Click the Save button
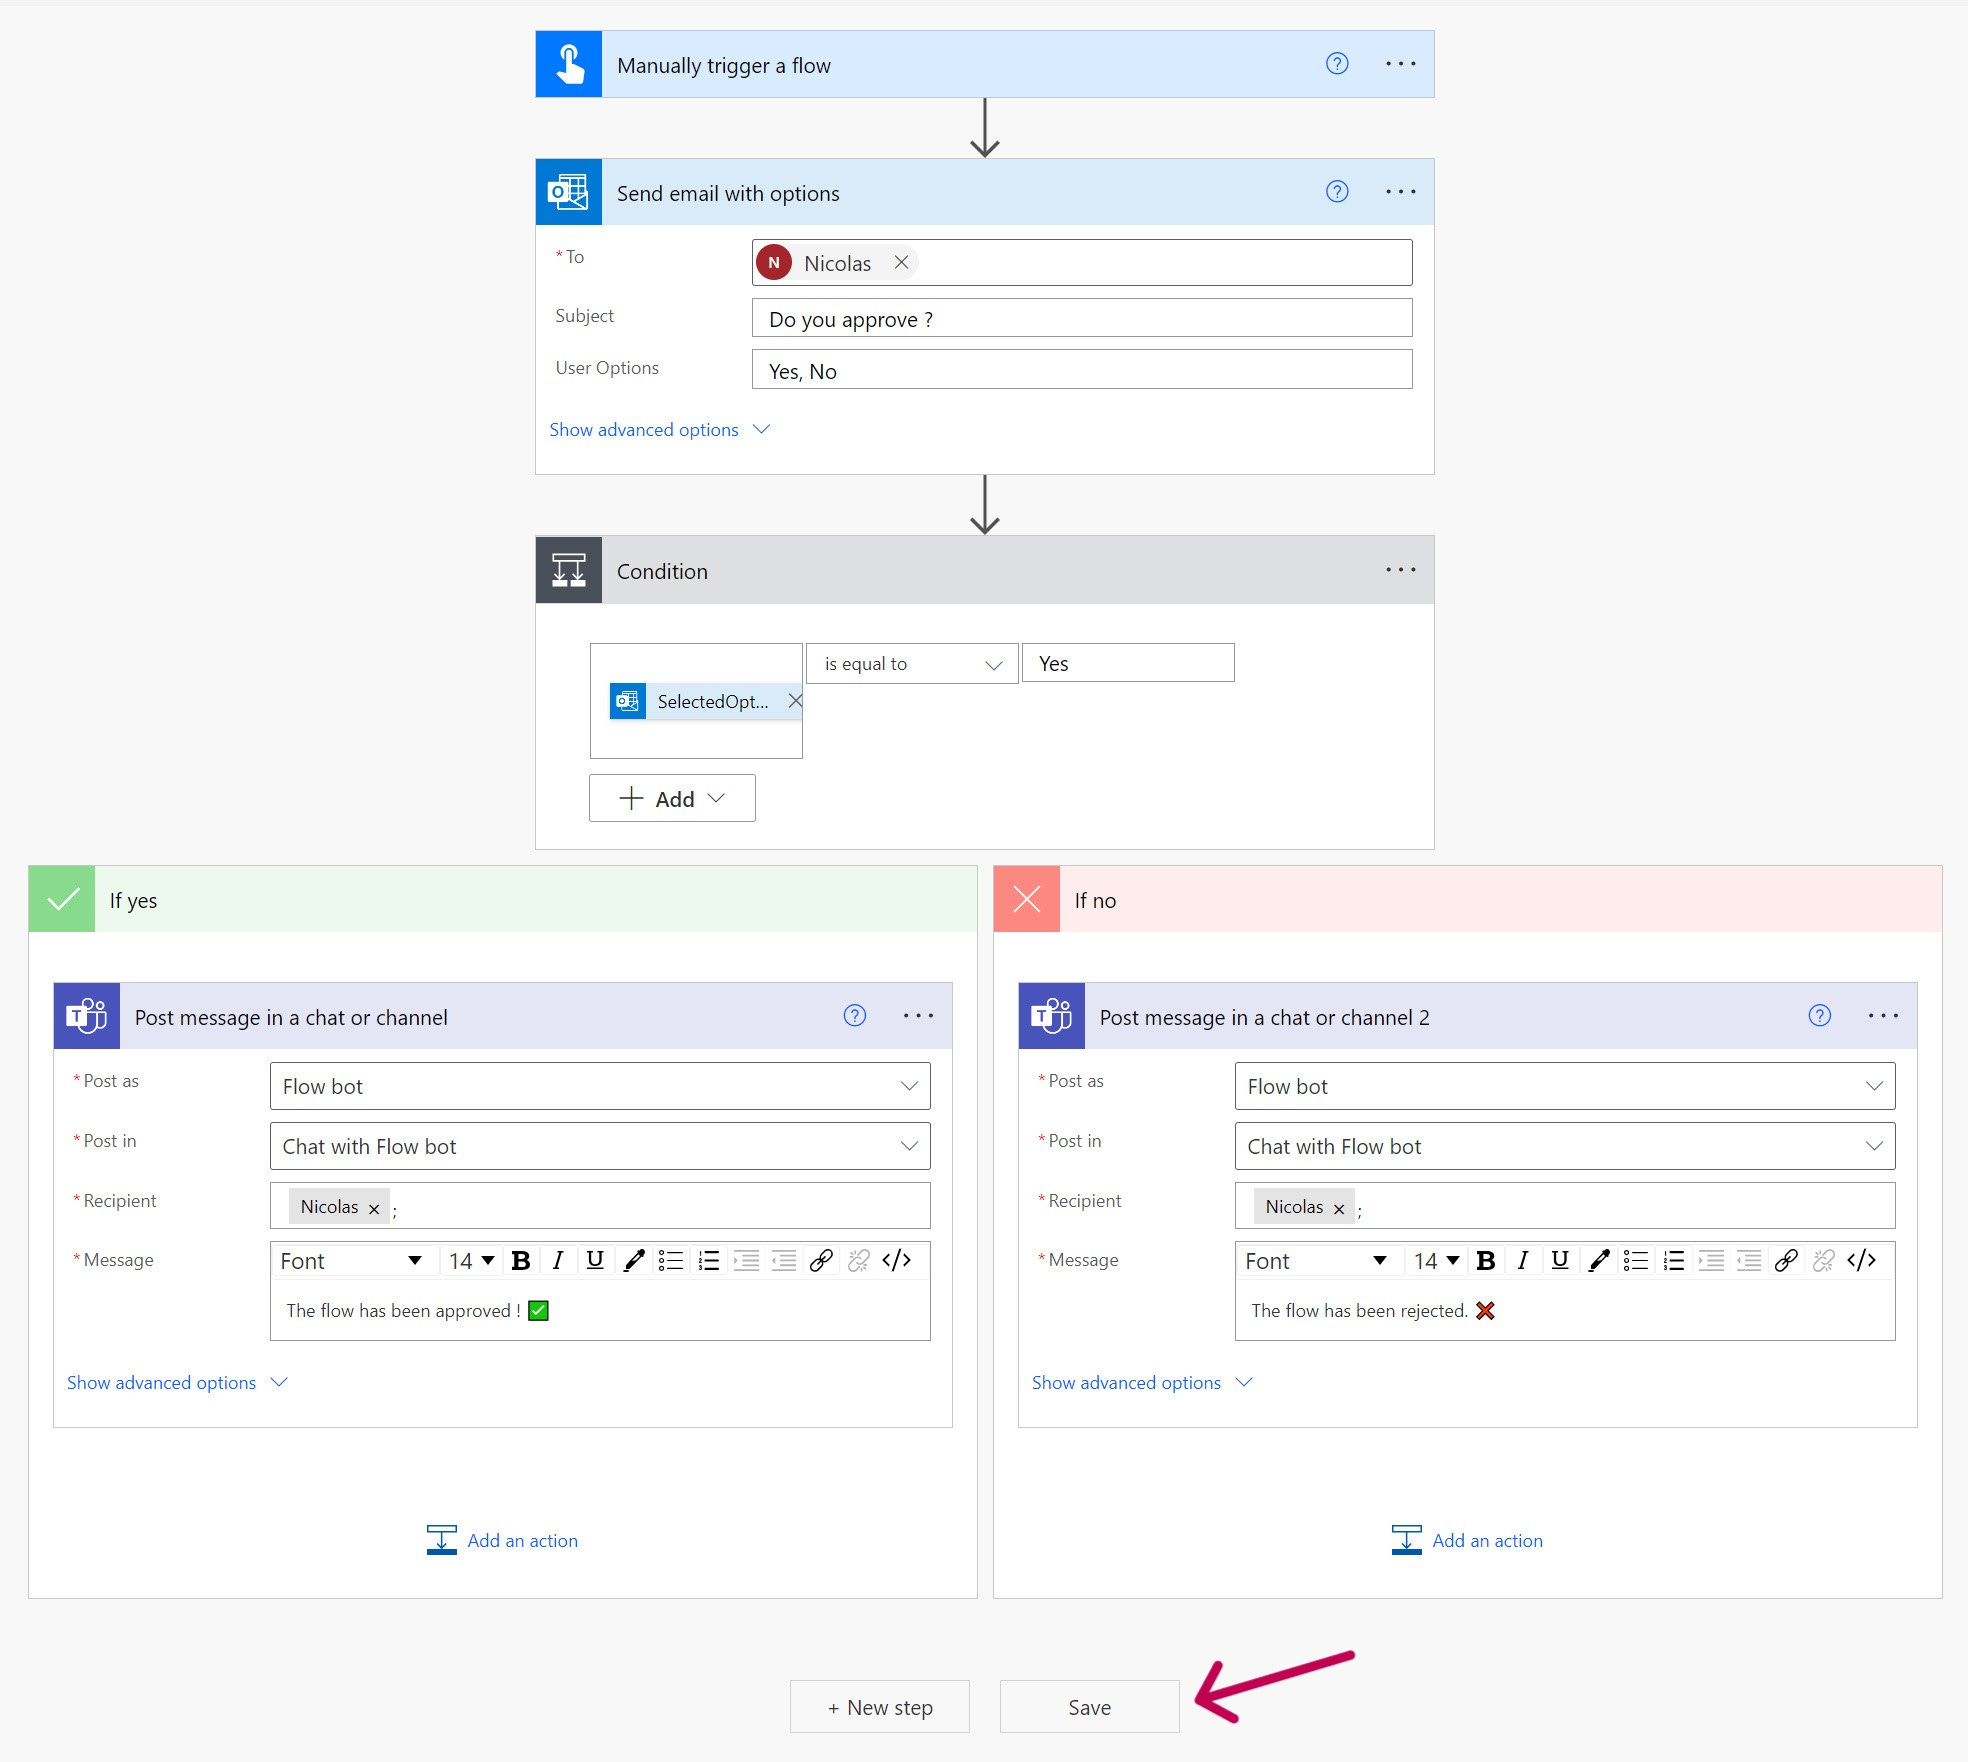The height and width of the screenshot is (1762, 1968). [1089, 1707]
